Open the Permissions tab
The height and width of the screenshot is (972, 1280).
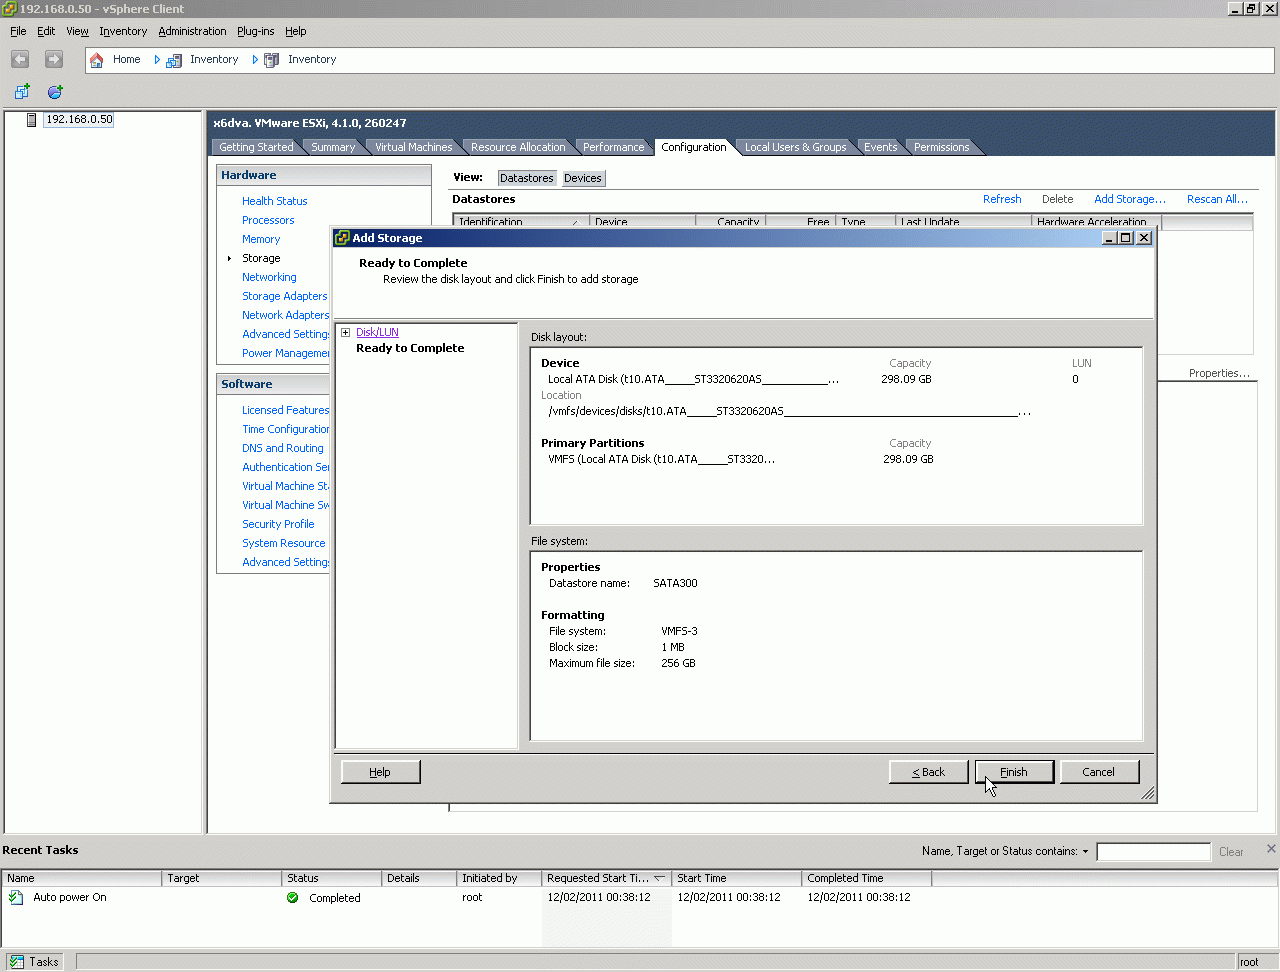[941, 147]
